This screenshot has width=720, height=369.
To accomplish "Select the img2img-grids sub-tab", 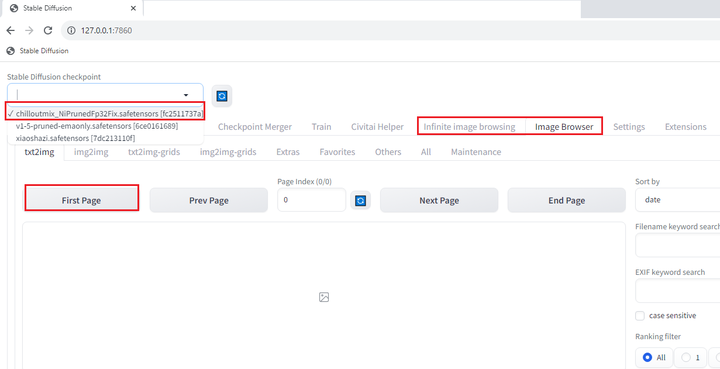I will pos(228,152).
